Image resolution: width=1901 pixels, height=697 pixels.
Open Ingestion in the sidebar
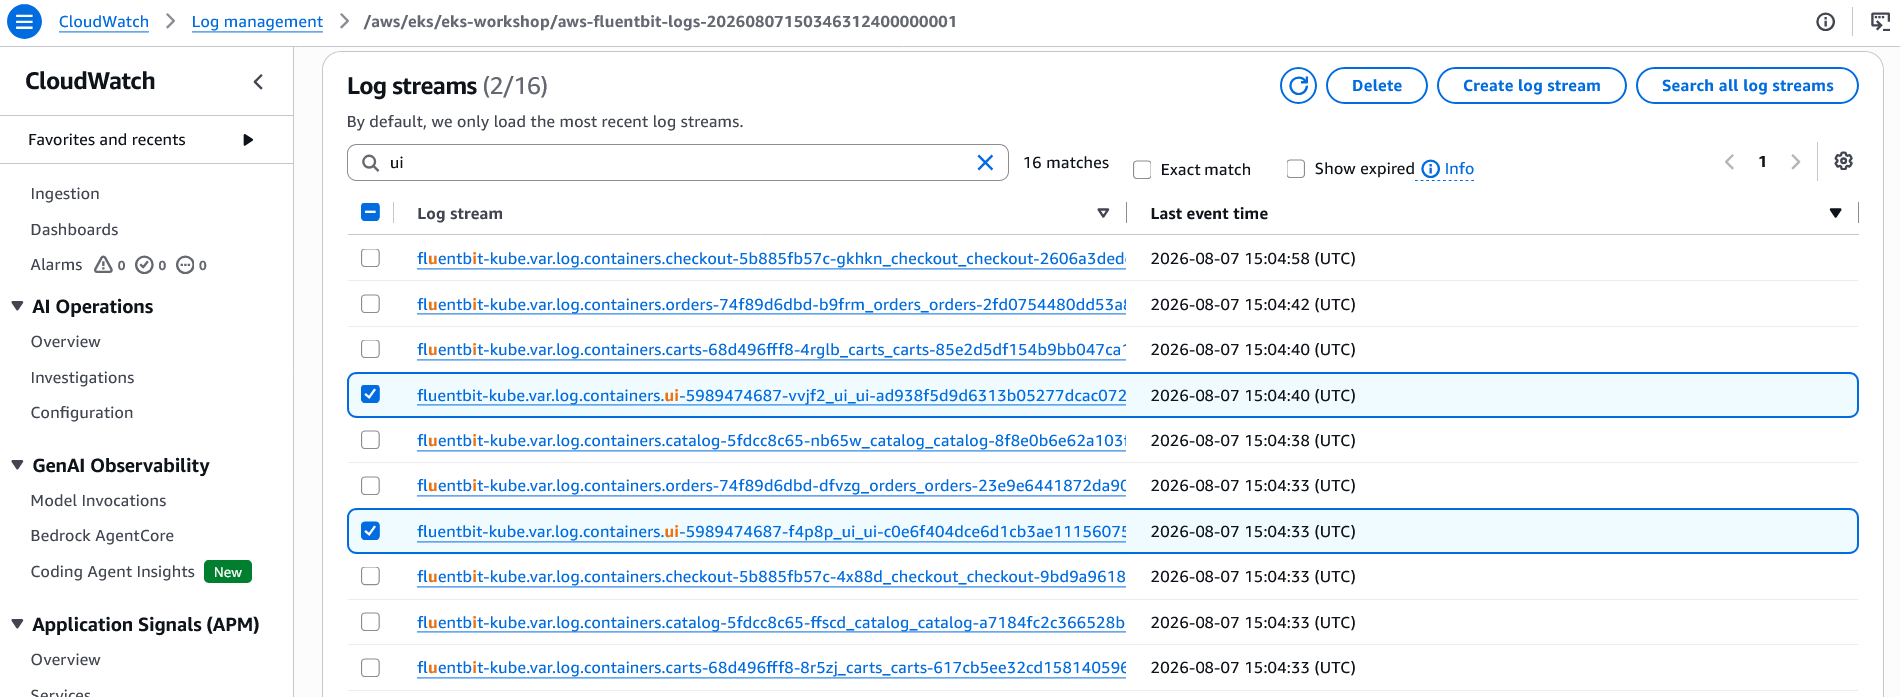[65, 194]
